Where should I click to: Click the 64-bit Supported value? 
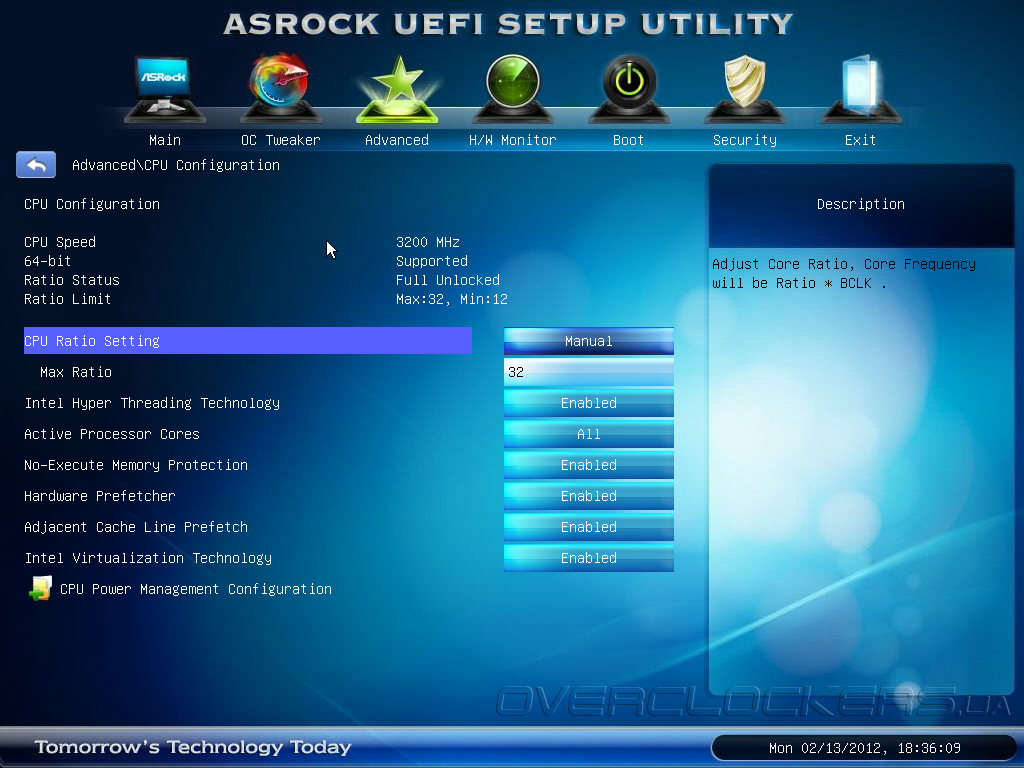pyautogui.click(x=432, y=261)
